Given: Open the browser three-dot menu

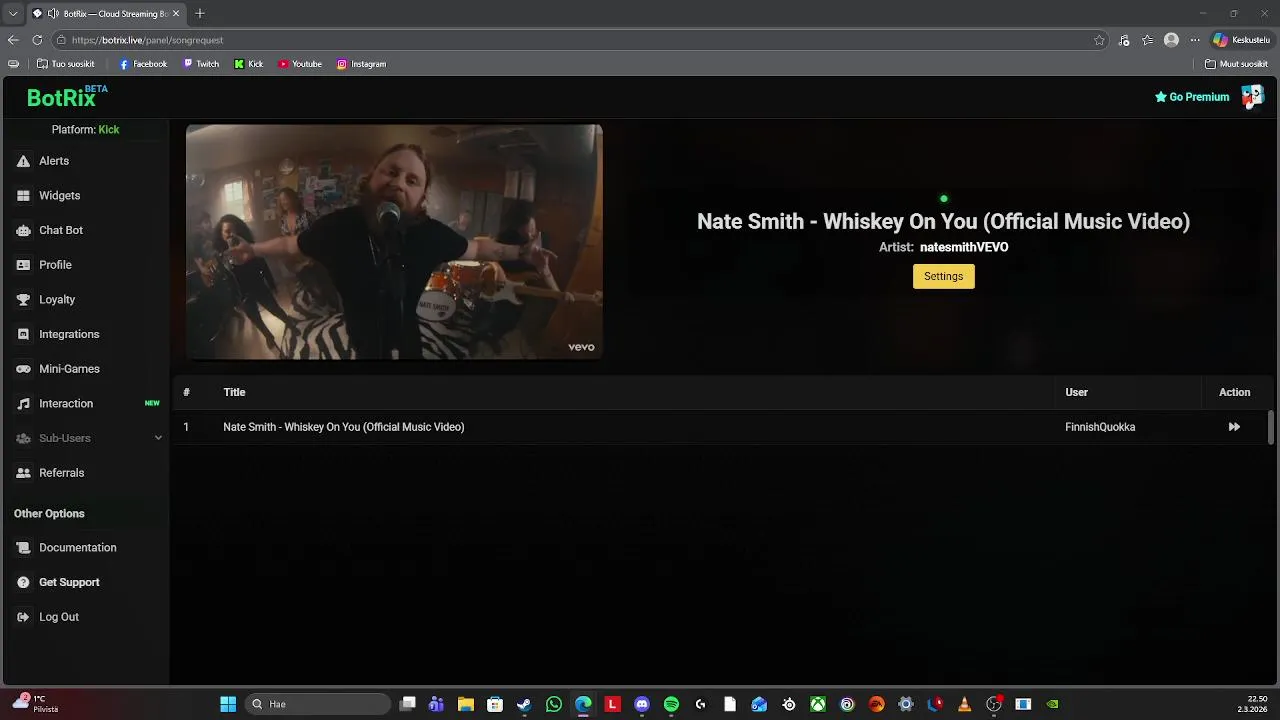Looking at the screenshot, I should point(1194,40).
